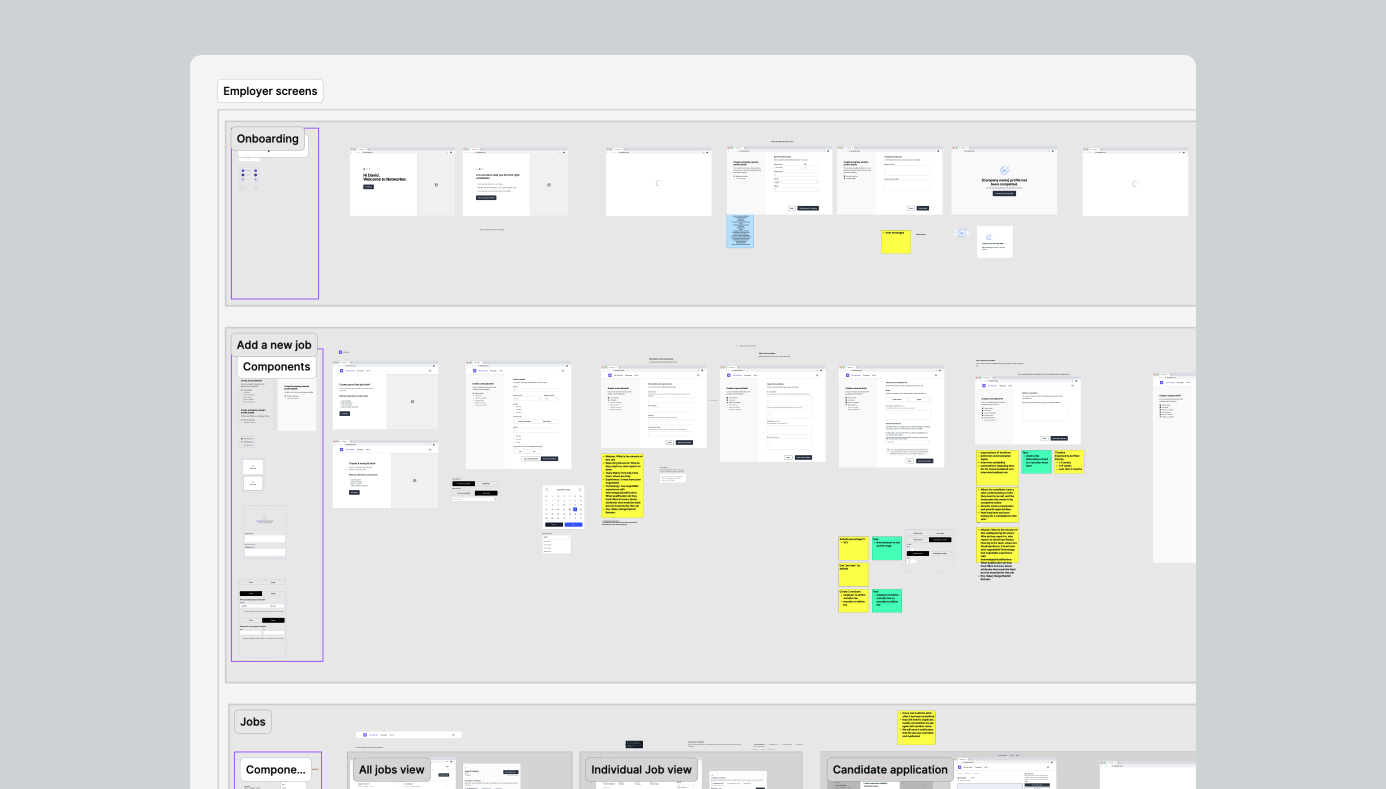Image resolution: width=1386 pixels, height=789 pixels.
Task: Select the Add a new job section title
Action: pos(274,345)
